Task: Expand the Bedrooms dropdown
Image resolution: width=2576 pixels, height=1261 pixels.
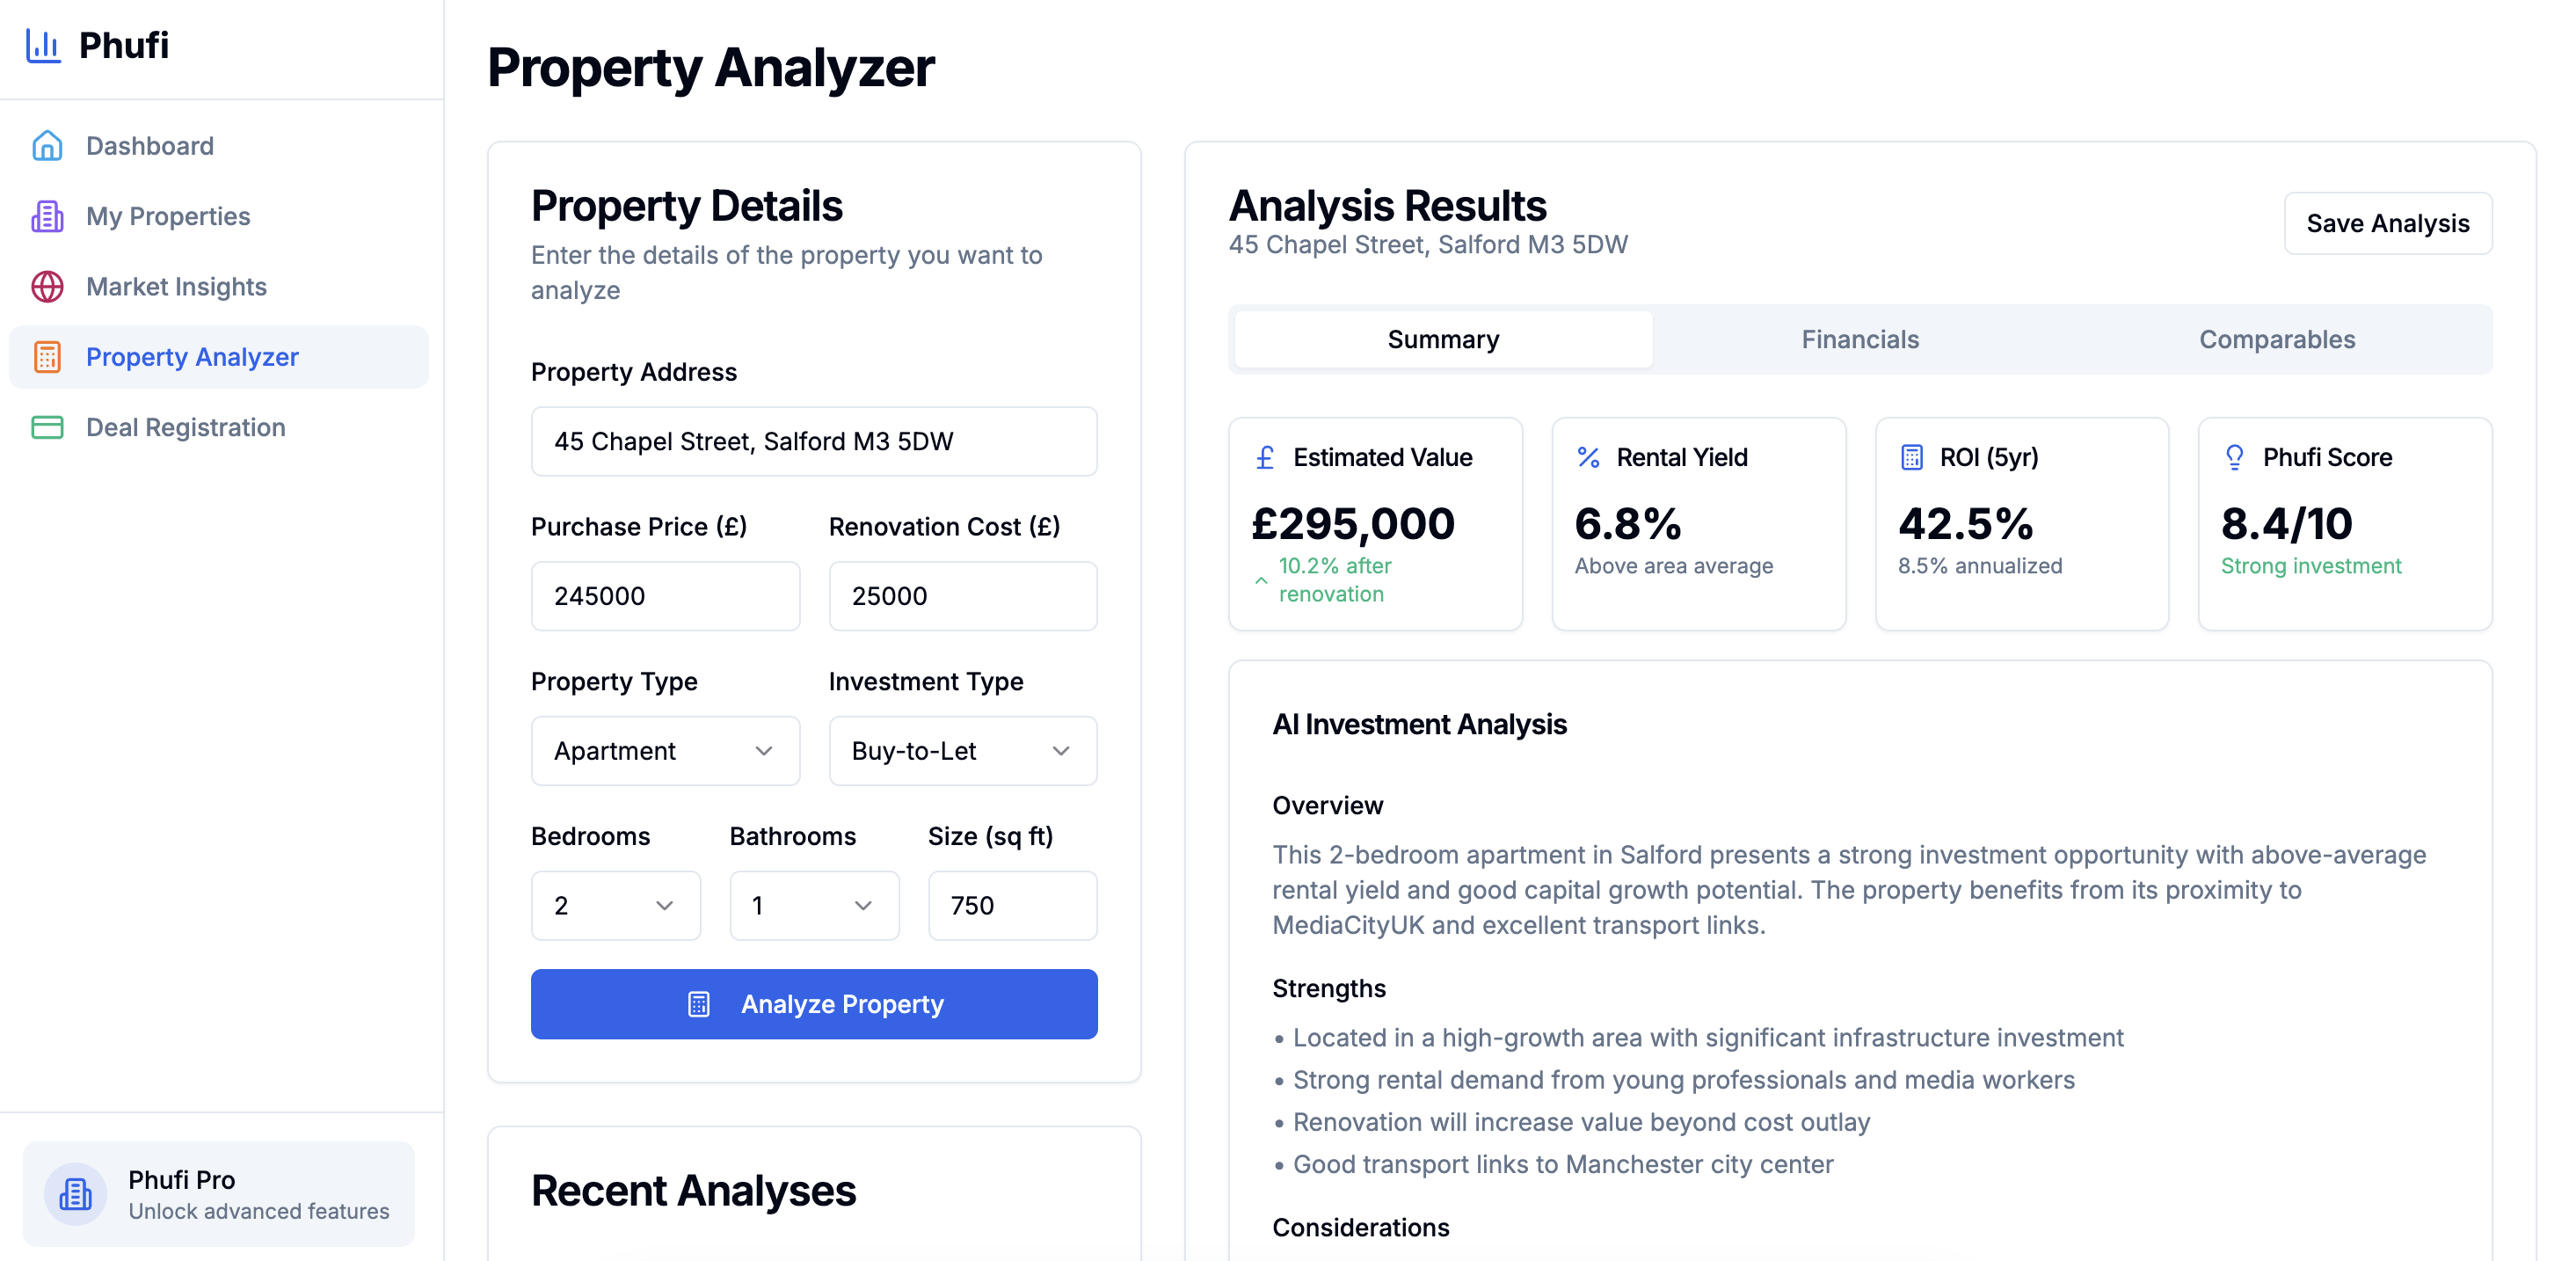Action: tap(615, 906)
